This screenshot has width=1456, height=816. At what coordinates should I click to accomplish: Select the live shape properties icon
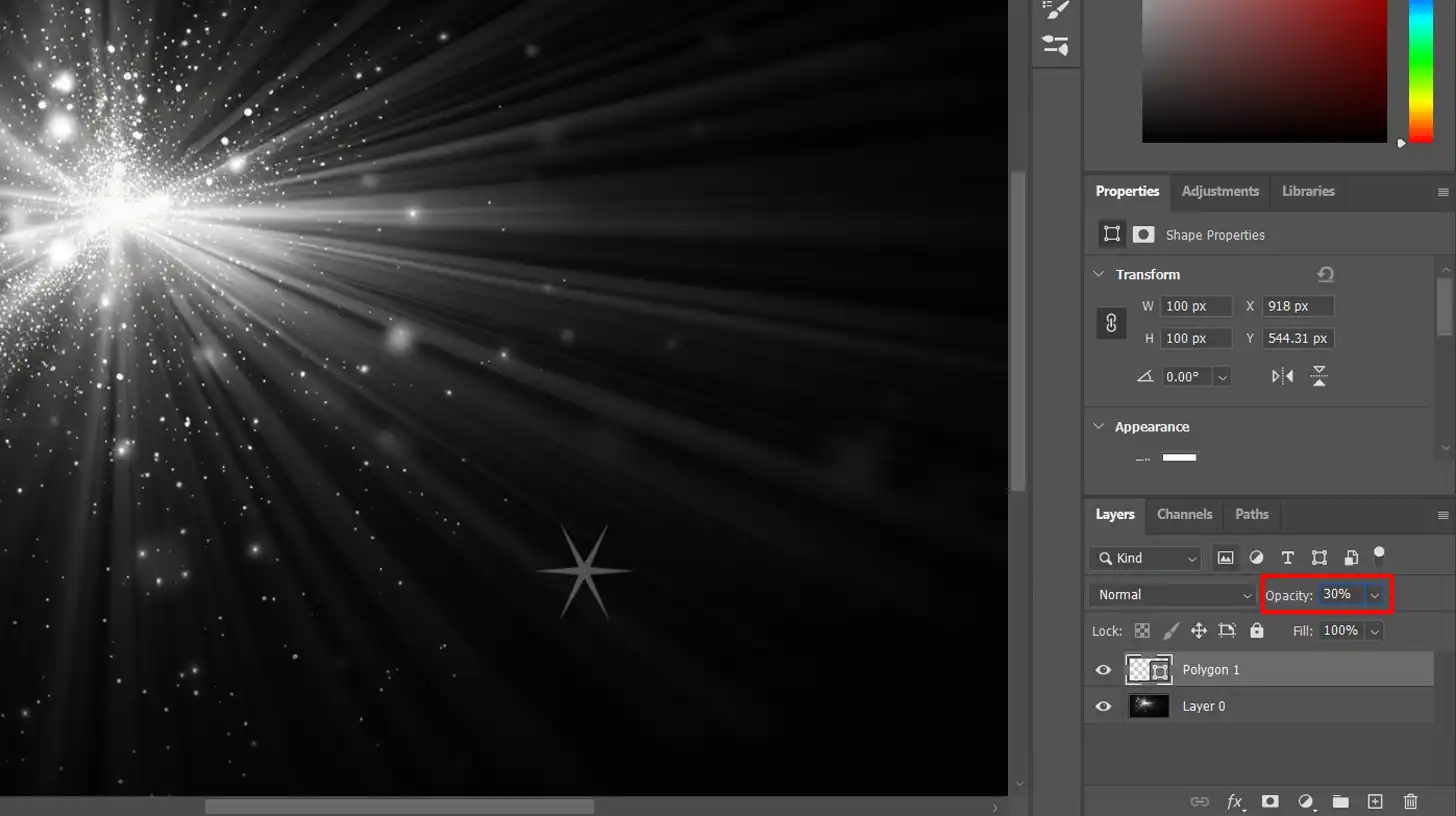click(1111, 234)
